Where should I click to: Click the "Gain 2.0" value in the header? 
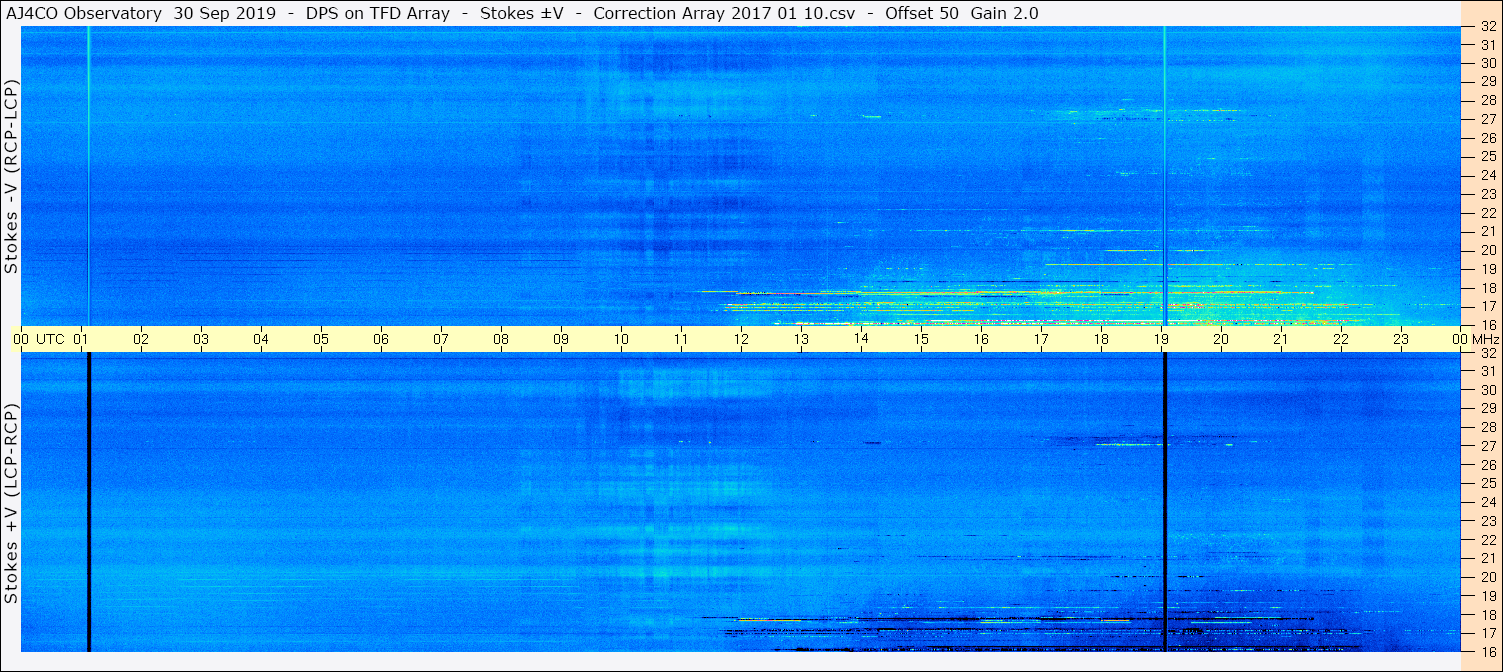click(x=1004, y=13)
